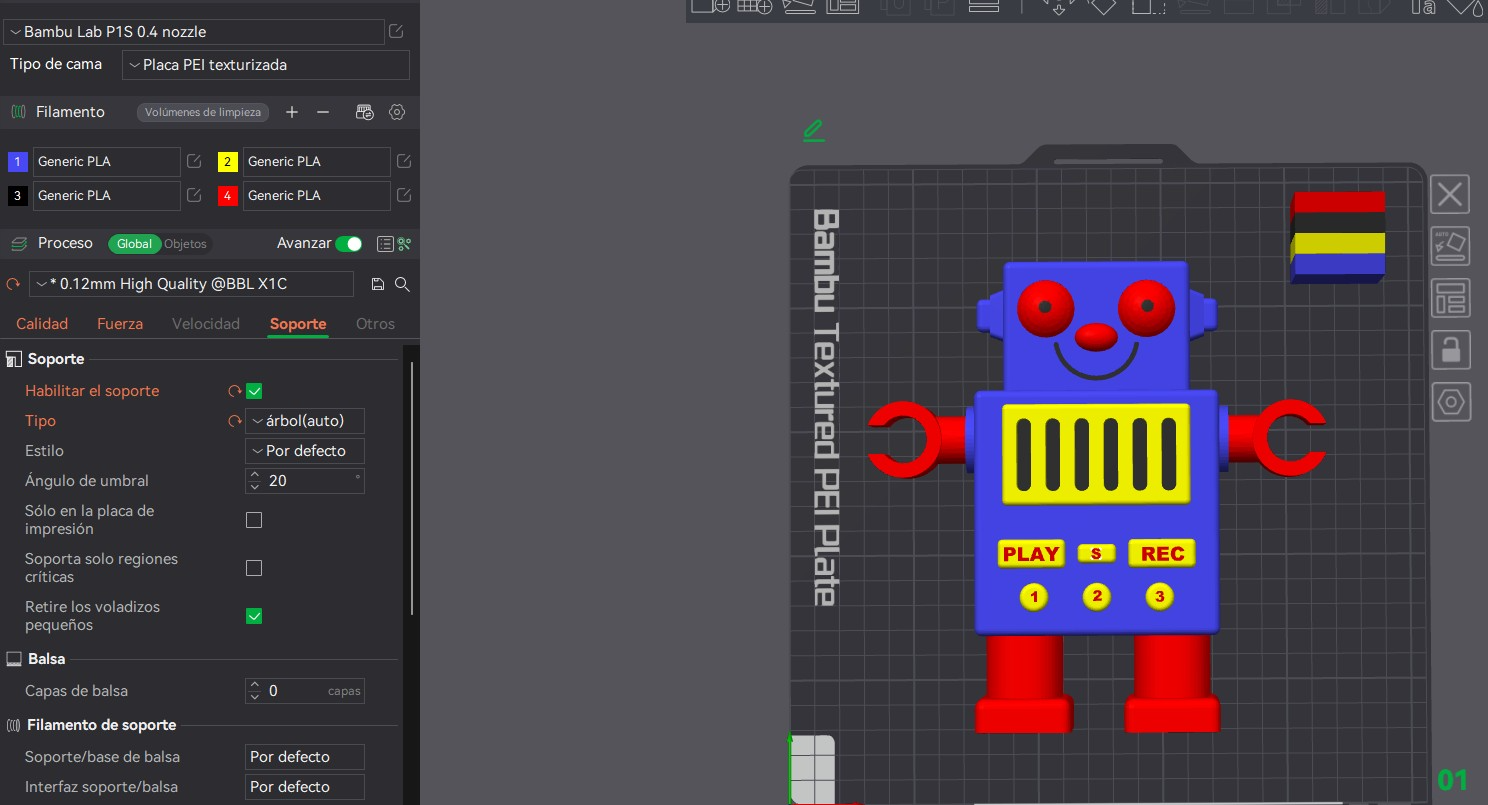Click the Ángulo de umbral value field
The image size is (1488, 805).
[x=305, y=481]
